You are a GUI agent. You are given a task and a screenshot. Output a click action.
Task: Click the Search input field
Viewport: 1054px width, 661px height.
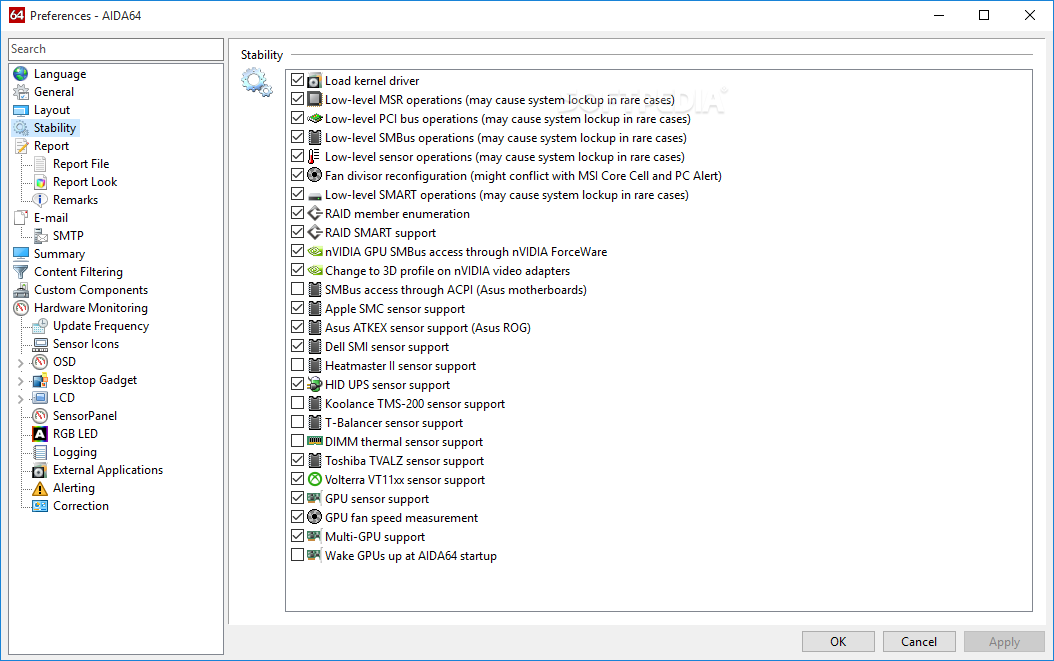pyautogui.click(x=116, y=49)
